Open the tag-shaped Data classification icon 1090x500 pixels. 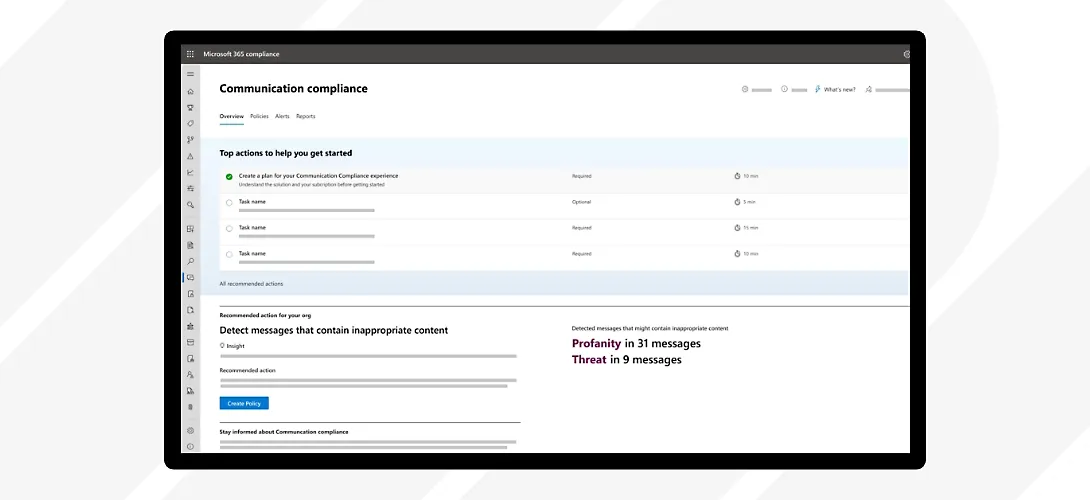190,124
